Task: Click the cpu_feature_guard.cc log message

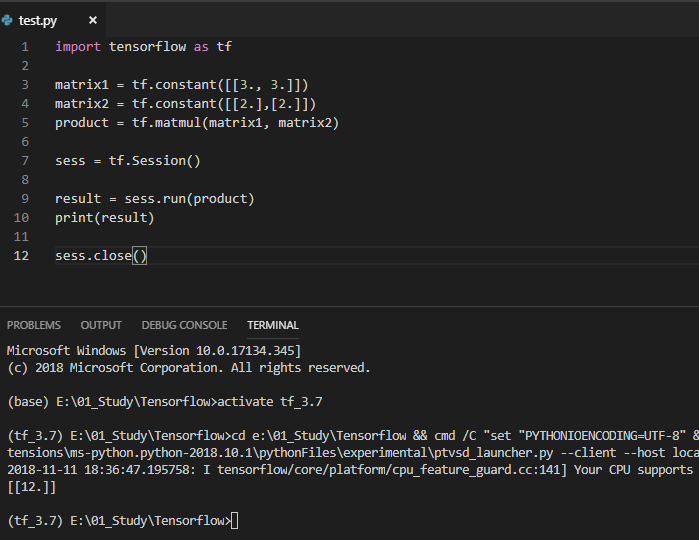Action: click(x=353, y=470)
